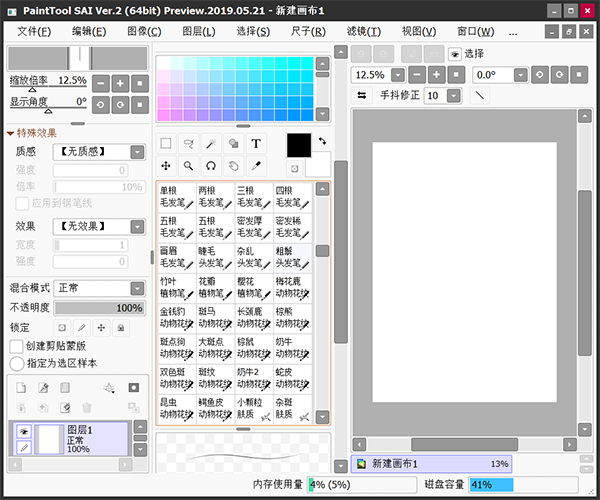Open the 混合模式 dropdown

[100, 288]
